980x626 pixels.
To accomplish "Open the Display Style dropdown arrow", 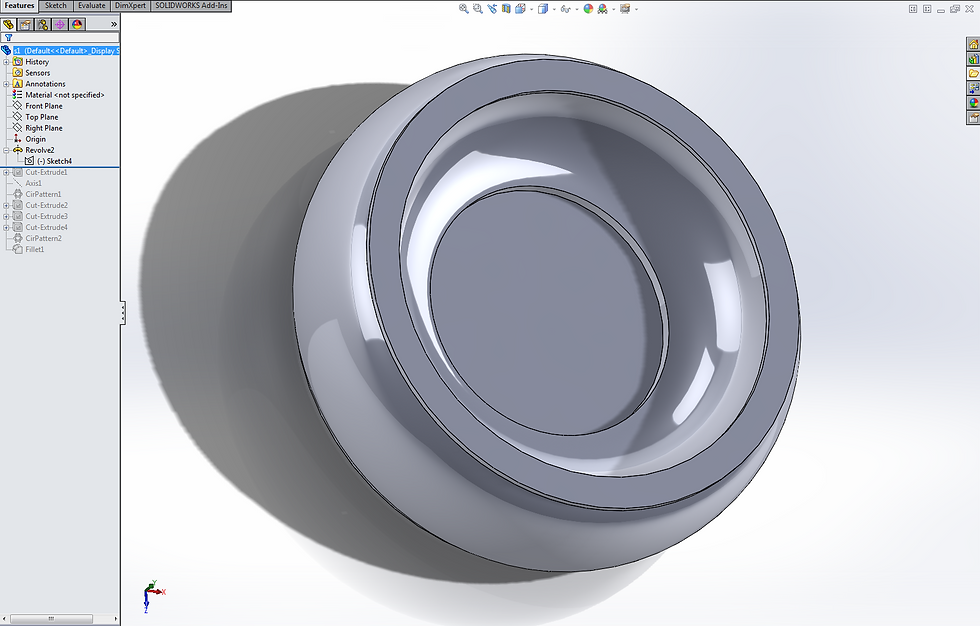I will click(x=554, y=9).
